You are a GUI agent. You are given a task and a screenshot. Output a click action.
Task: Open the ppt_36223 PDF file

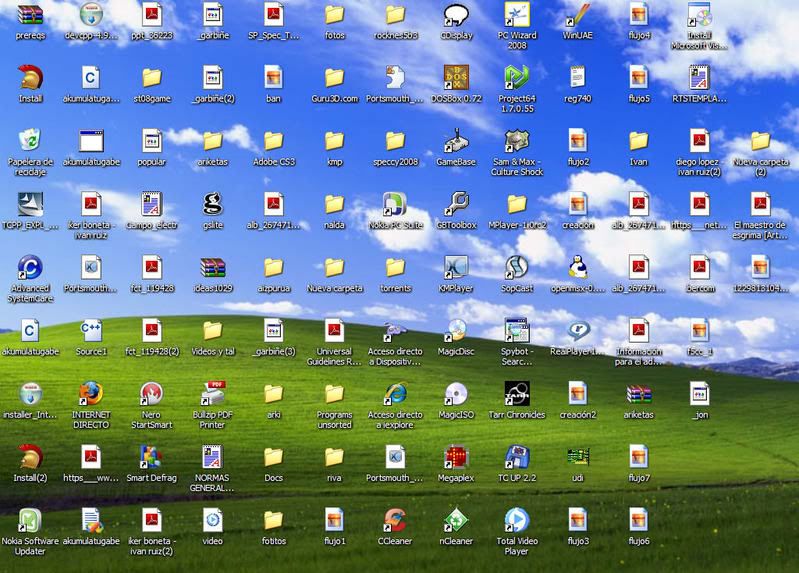[x=151, y=14]
